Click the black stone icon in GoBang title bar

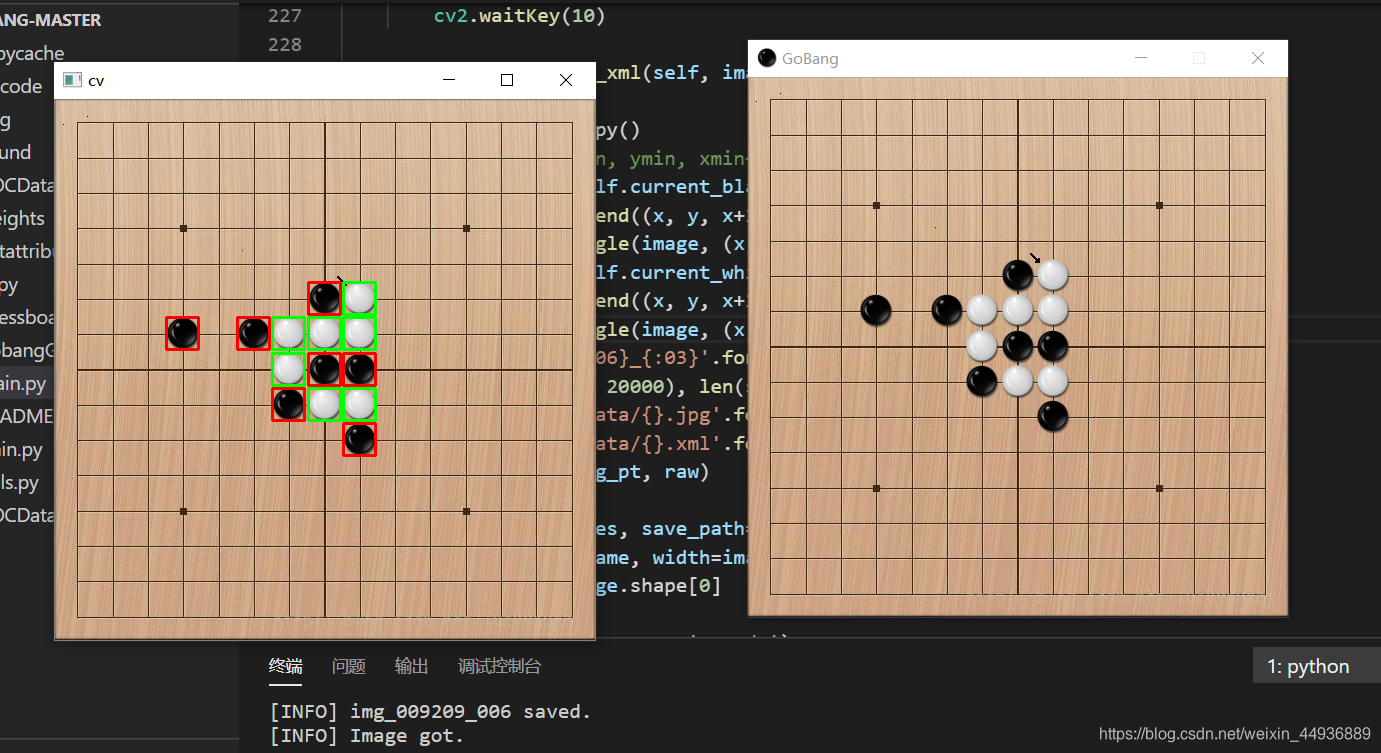tap(767, 58)
